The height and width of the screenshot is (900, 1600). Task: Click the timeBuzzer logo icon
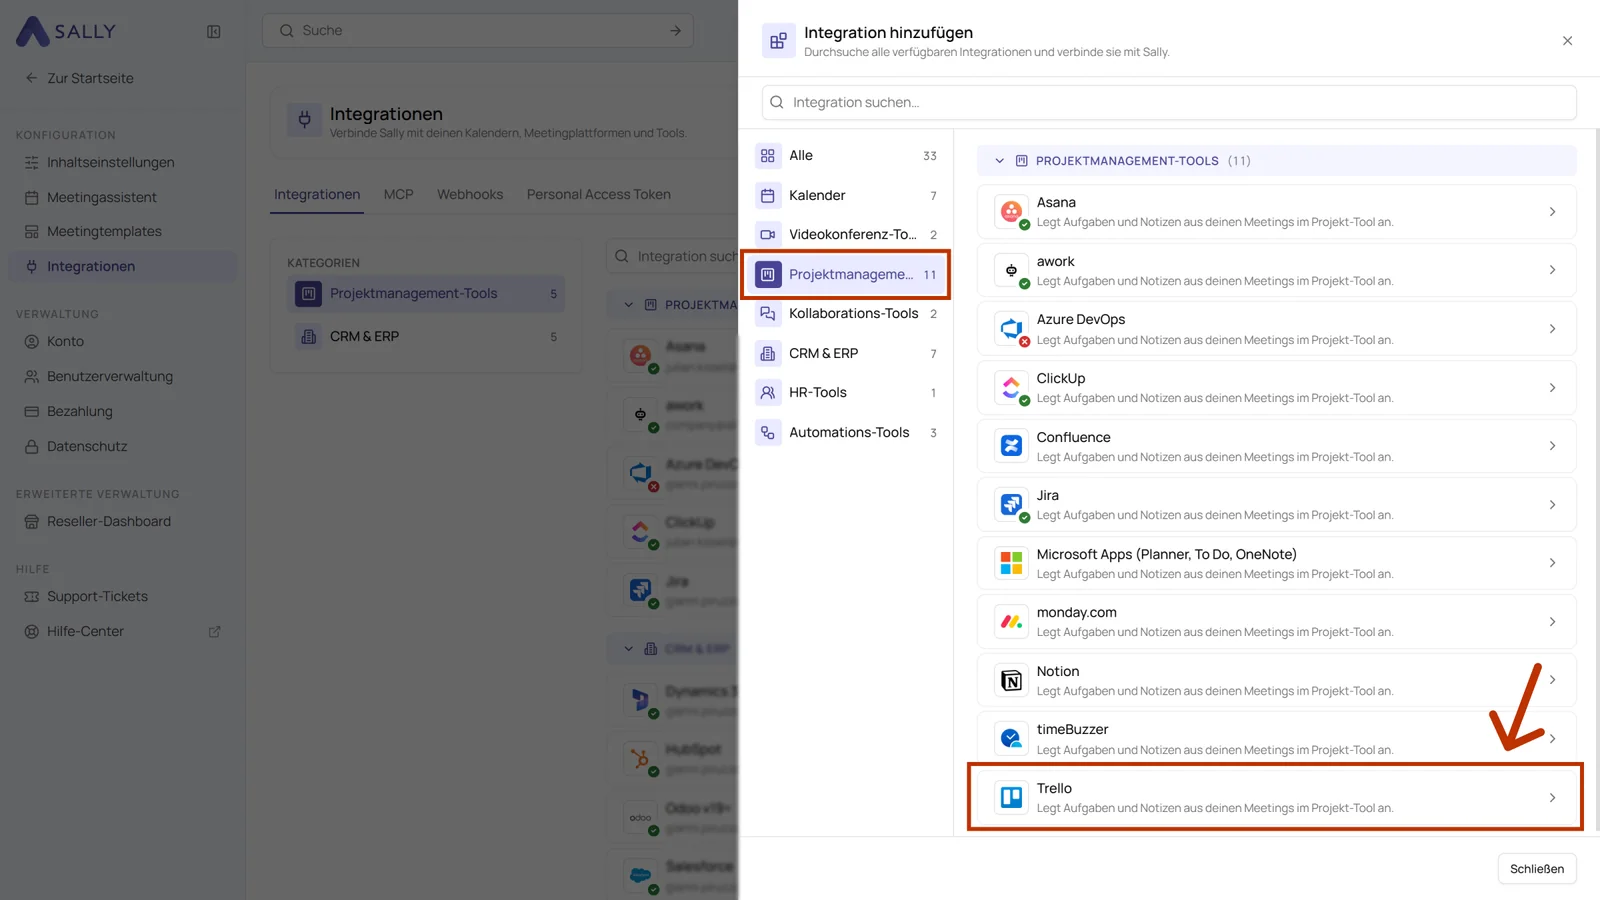(x=1011, y=739)
